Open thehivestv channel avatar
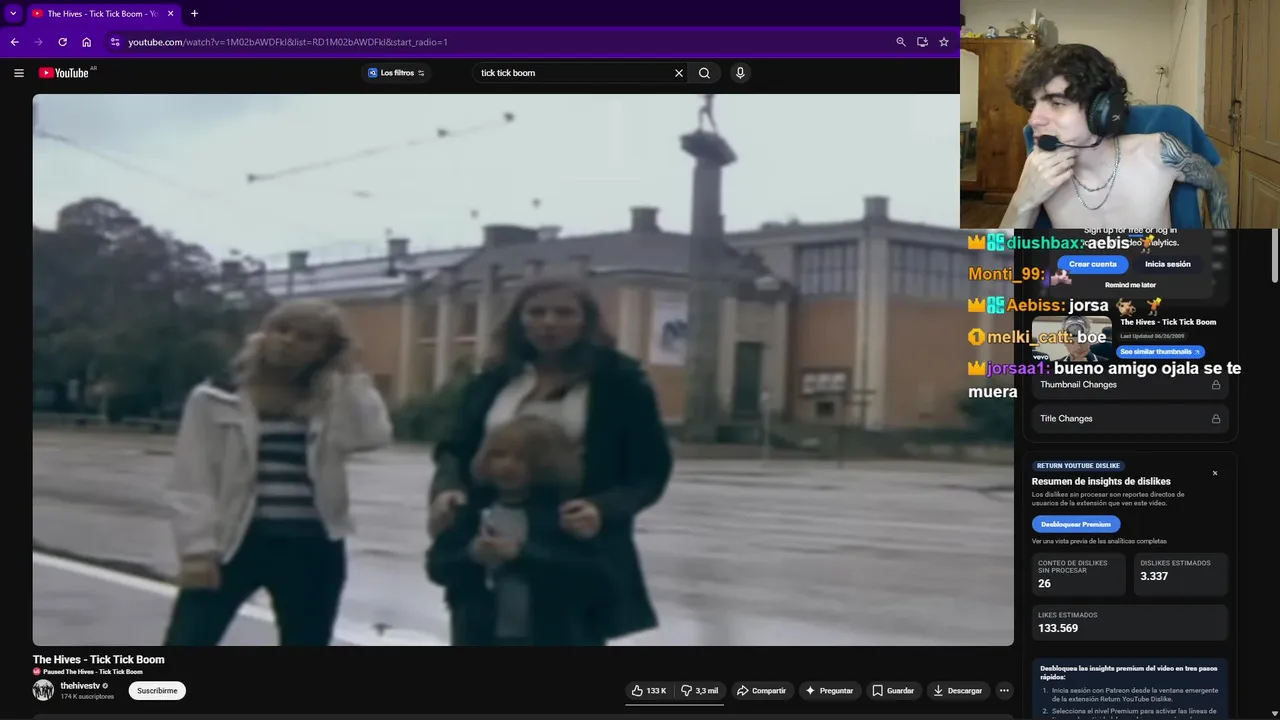This screenshot has height=720, width=1280. tap(43, 690)
